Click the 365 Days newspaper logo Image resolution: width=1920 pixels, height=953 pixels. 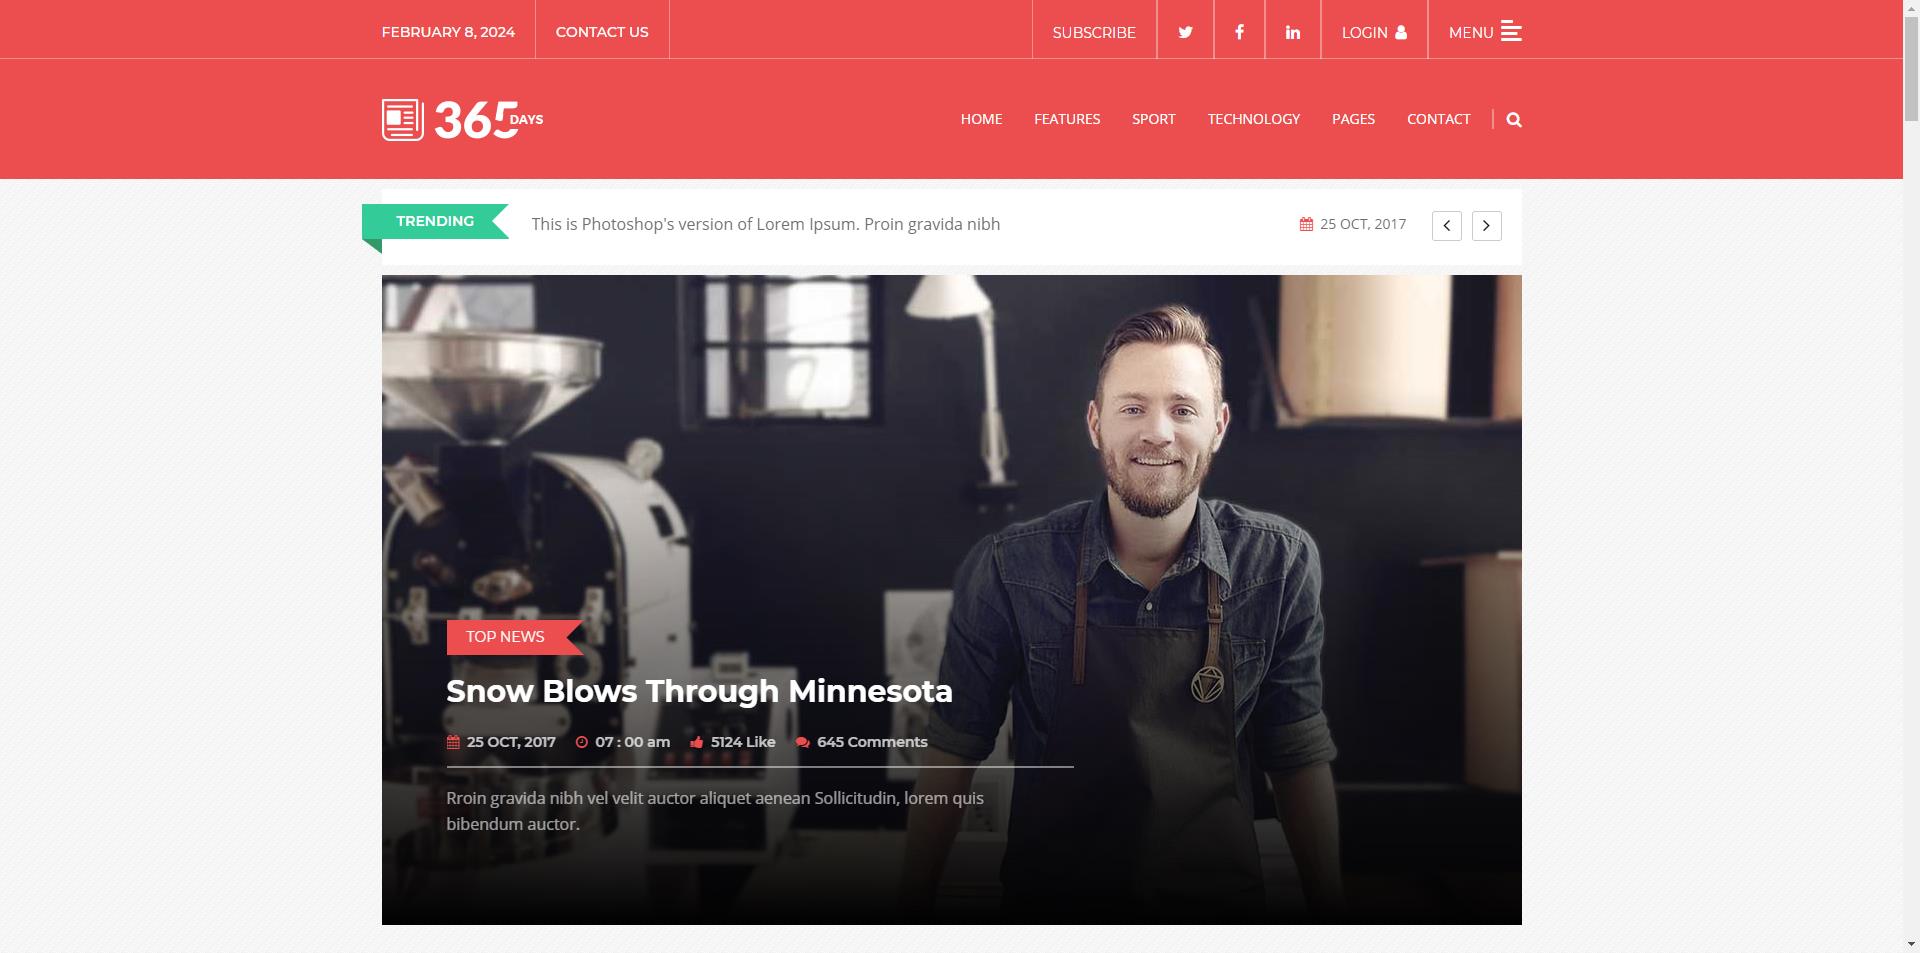(462, 120)
